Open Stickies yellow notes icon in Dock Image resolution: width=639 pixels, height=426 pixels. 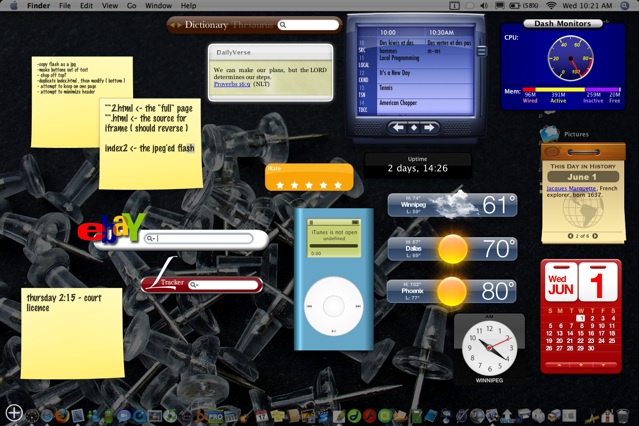tap(278, 416)
